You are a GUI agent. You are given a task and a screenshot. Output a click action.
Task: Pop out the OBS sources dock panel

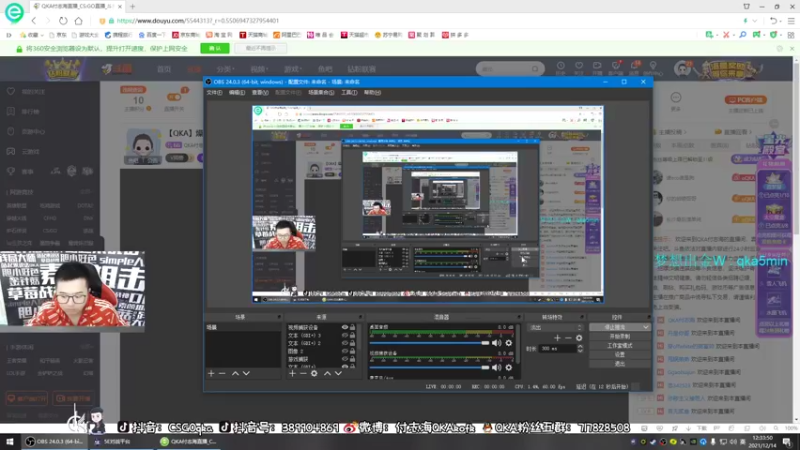point(360,317)
